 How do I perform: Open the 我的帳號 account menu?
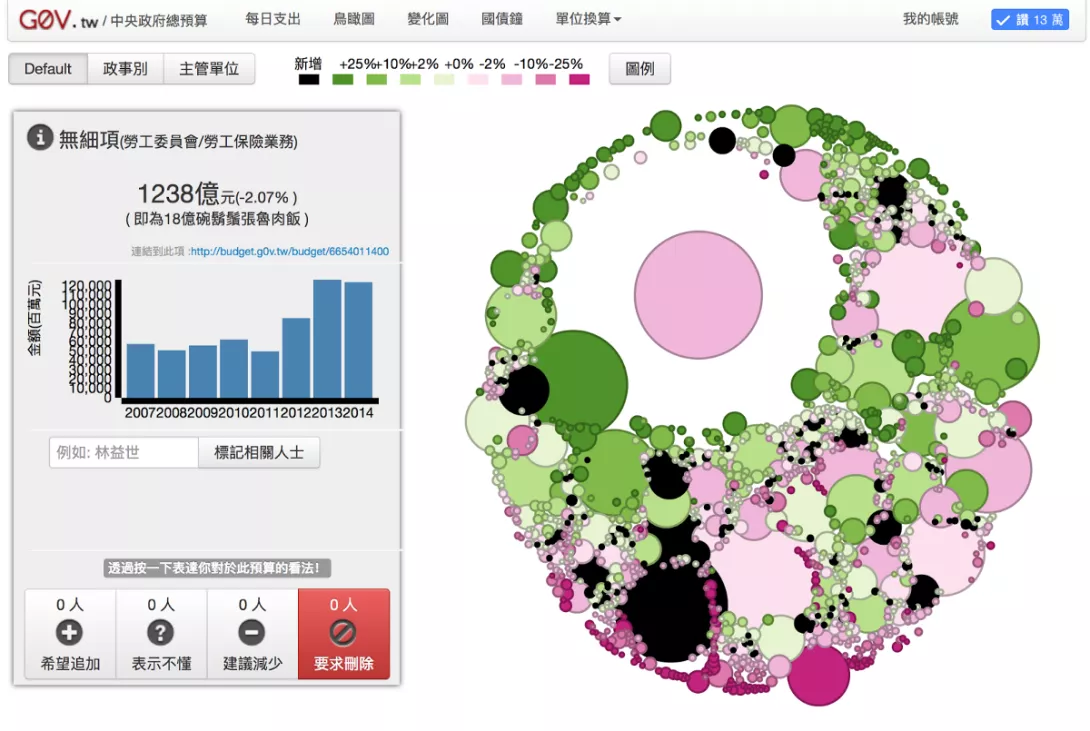pyautogui.click(x=930, y=19)
